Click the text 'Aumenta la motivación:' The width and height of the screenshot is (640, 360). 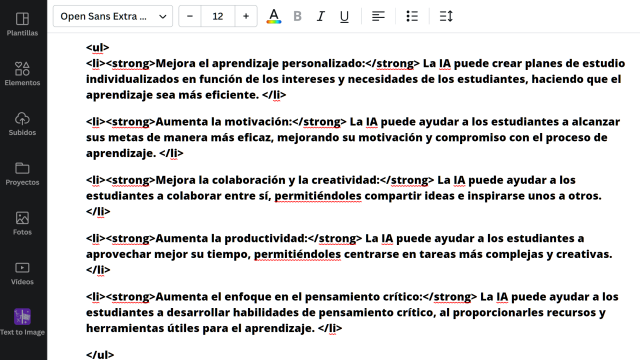pyautogui.click(x=224, y=122)
